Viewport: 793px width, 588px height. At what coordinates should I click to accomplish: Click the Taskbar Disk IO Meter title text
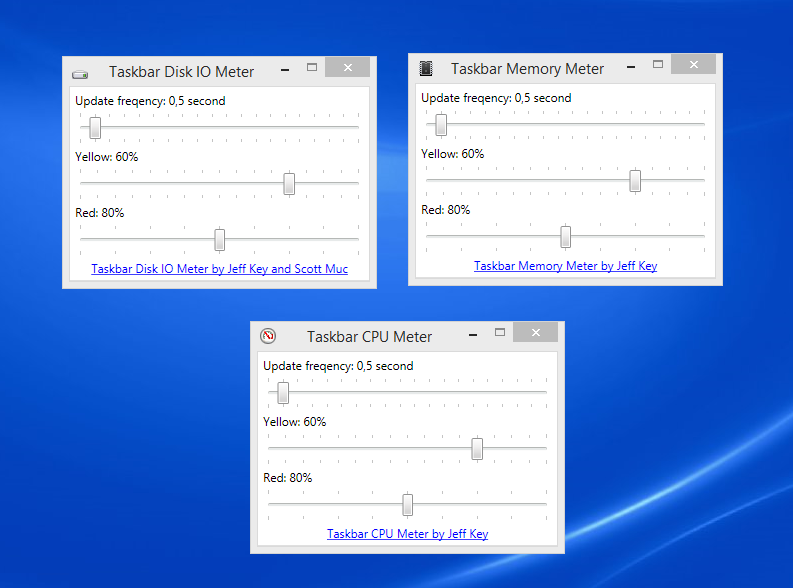coord(182,72)
